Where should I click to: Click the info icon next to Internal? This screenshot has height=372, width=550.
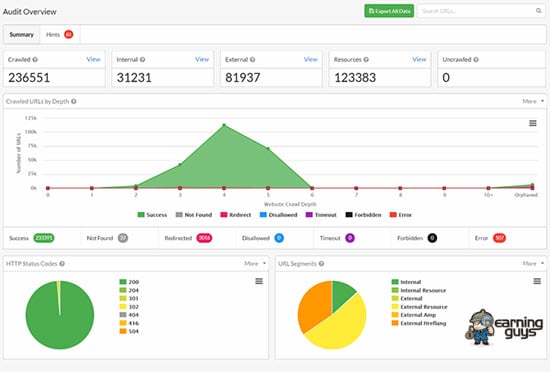click(142, 60)
